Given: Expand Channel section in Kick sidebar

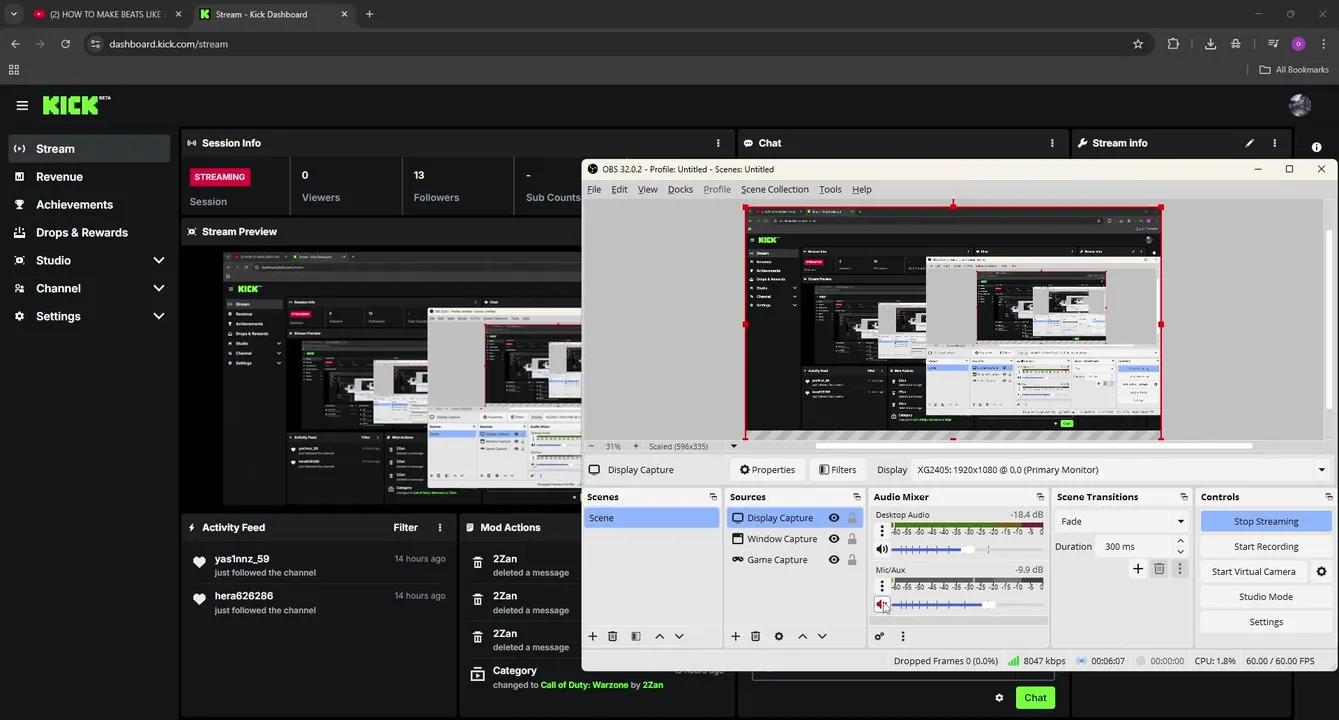Looking at the screenshot, I should pos(158,288).
